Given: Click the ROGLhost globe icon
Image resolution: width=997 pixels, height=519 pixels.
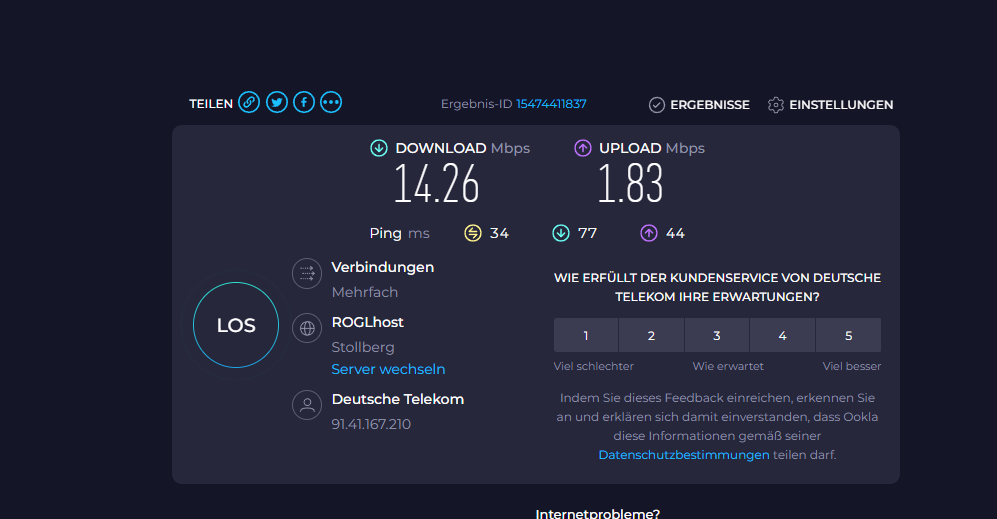Looking at the screenshot, I should click(307, 328).
